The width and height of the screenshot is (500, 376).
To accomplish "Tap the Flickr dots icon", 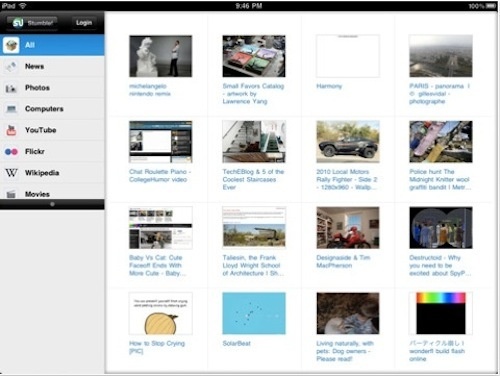I will 11,152.
